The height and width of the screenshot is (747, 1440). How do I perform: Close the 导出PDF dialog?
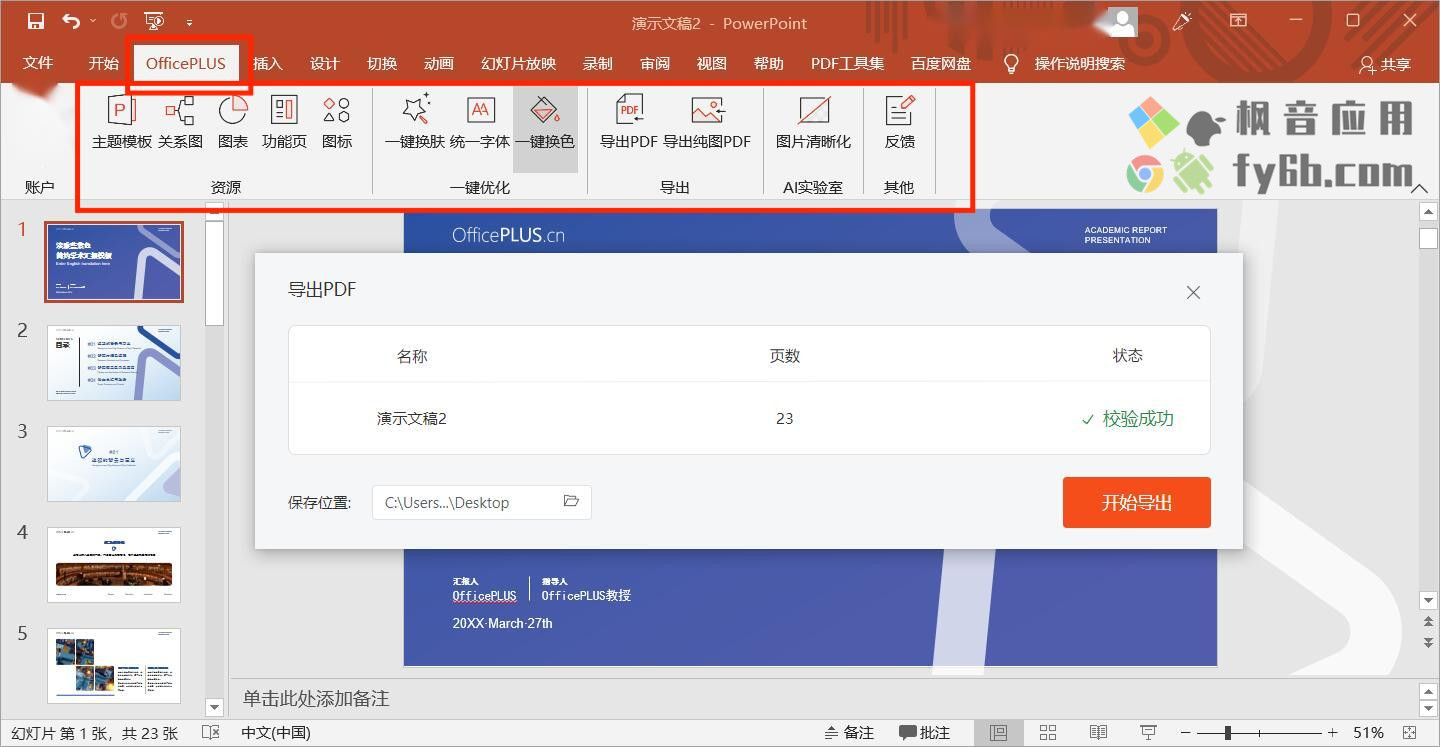(1193, 292)
